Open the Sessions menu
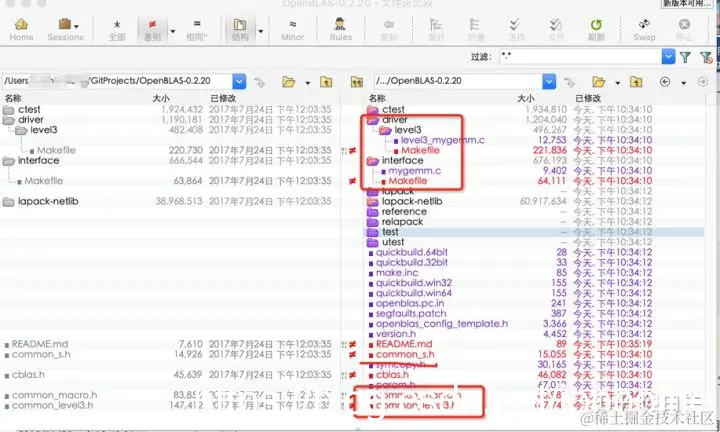The height and width of the screenshot is (432, 720). (x=65, y=29)
